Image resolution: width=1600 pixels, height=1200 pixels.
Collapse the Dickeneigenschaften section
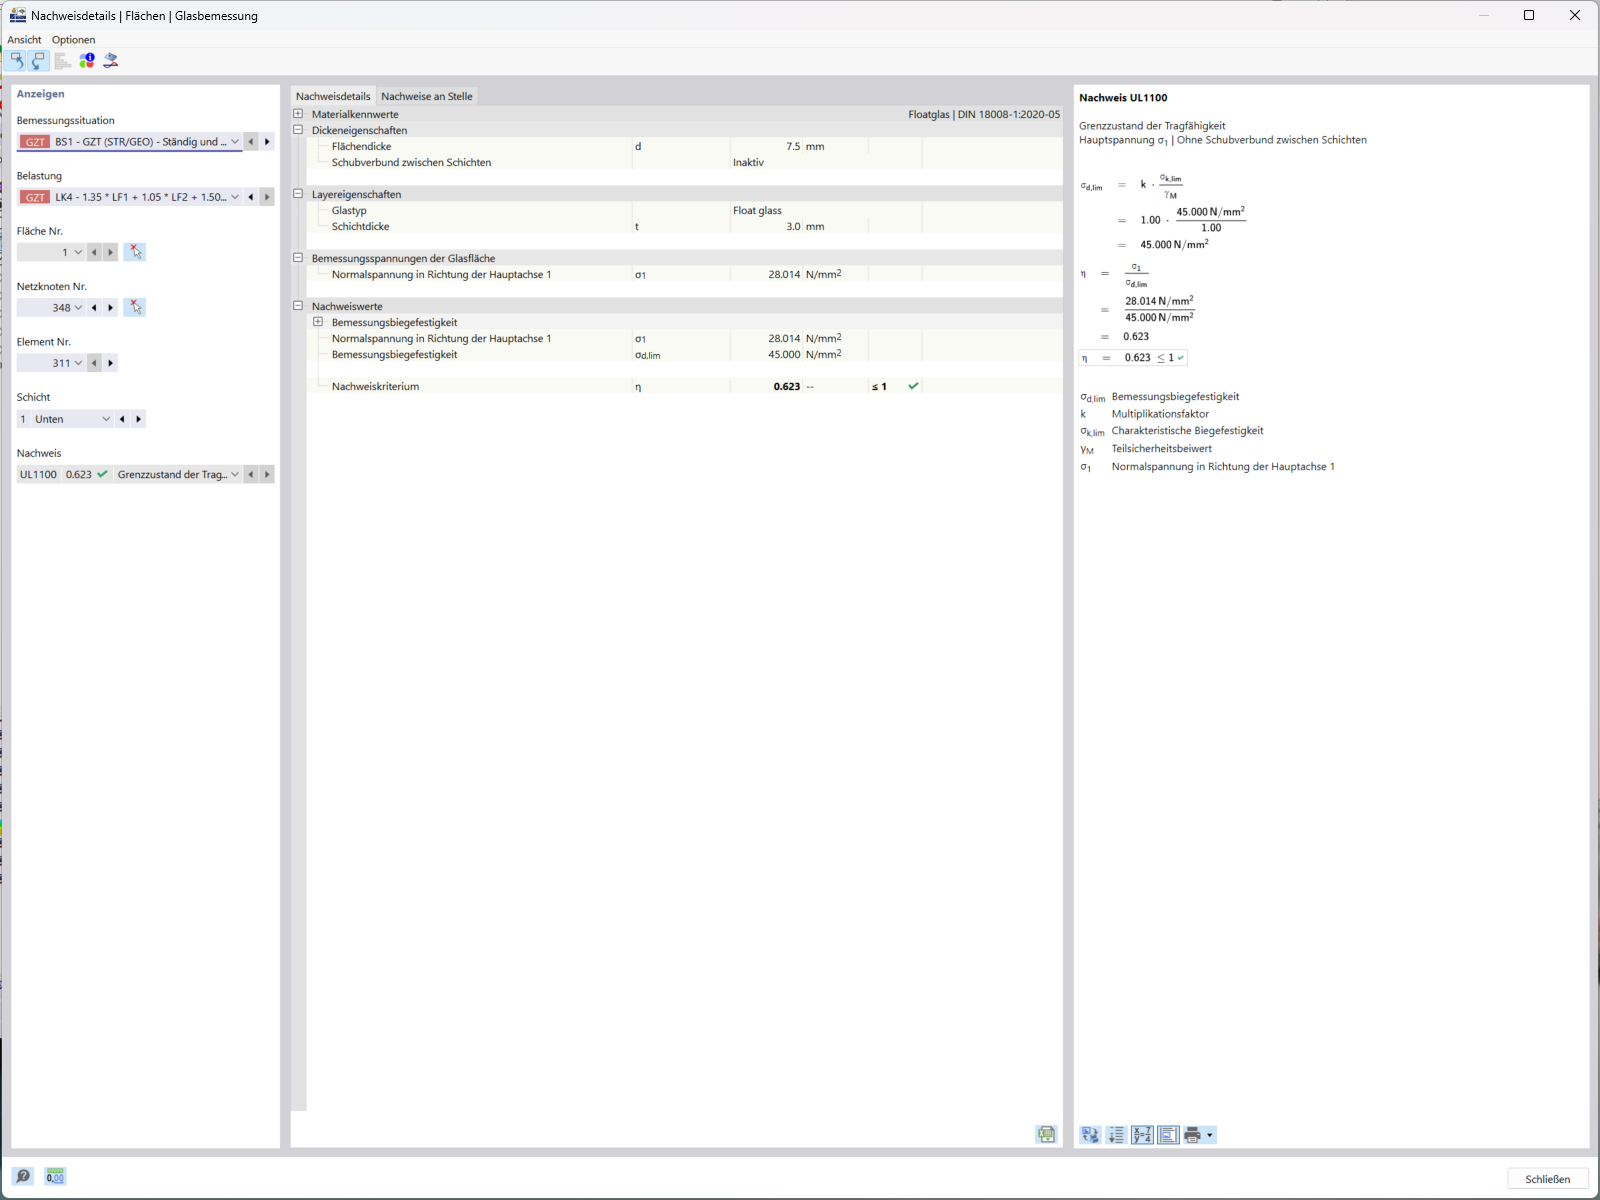298,130
